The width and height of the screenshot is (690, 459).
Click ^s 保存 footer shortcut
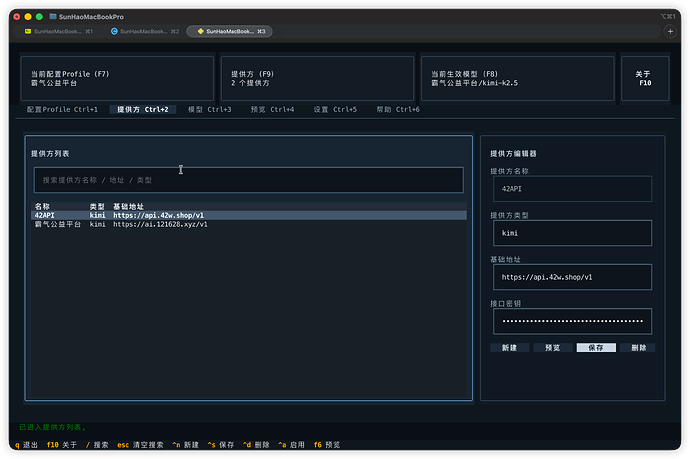click(x=220, y=445)
